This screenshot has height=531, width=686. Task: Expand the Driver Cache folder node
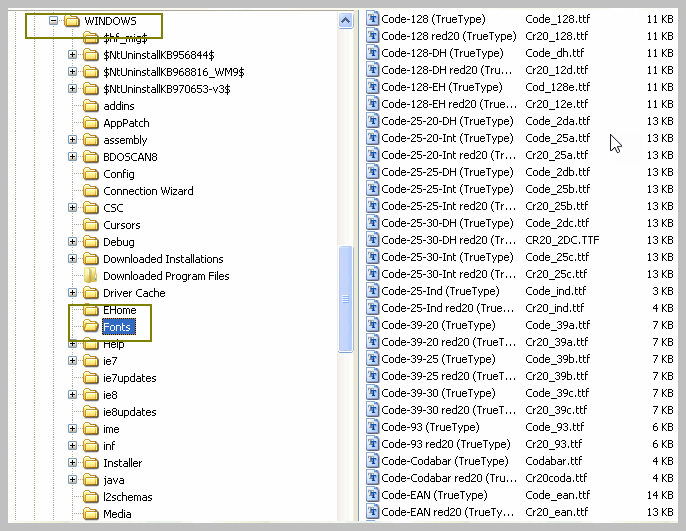(x=73, y=293)
